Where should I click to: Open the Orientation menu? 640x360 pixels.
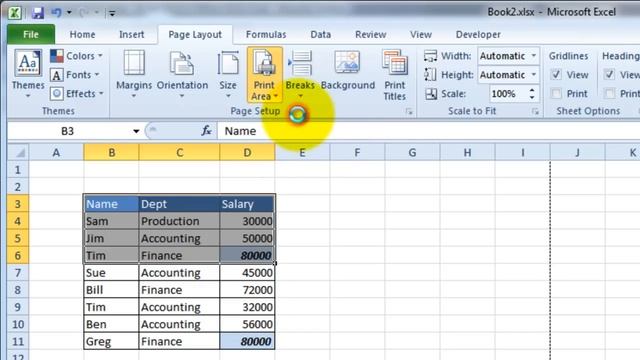point(182,74)
